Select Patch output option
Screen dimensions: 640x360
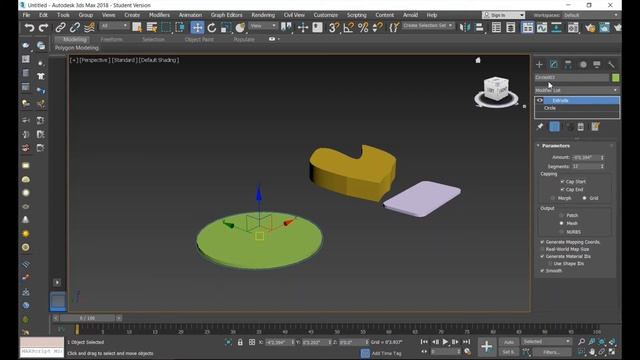(562, 215)
